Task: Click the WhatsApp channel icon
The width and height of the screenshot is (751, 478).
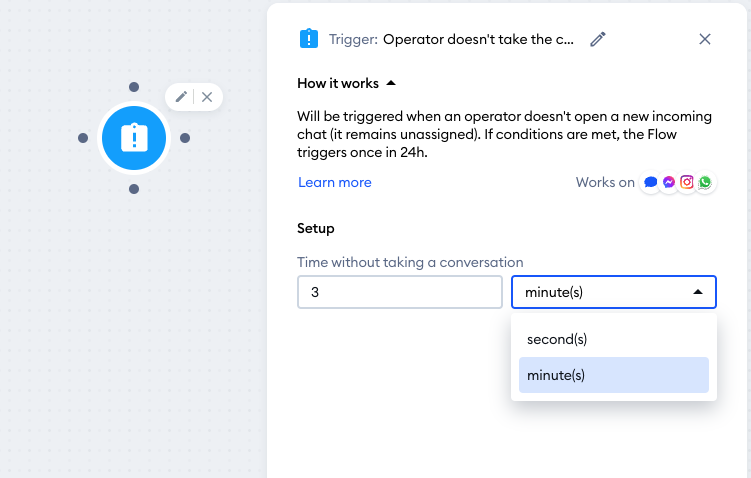Action: coord(705,182)
